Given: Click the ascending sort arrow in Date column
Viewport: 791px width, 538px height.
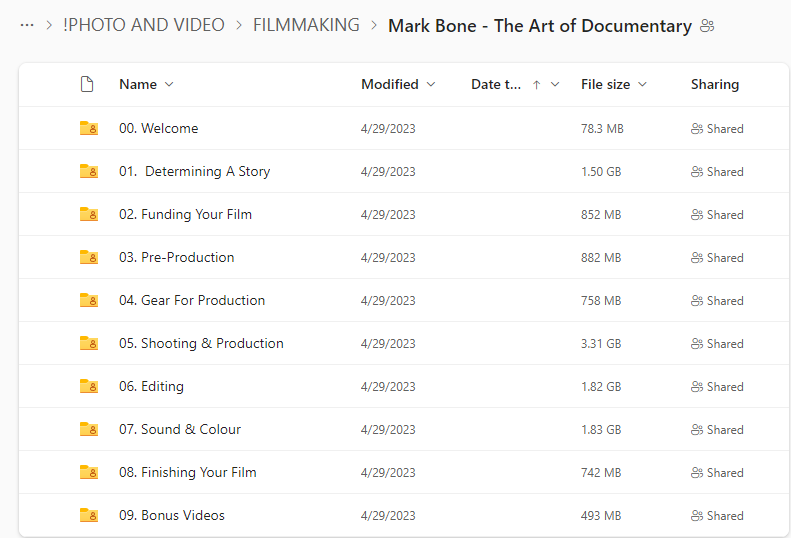Looking at the screenshot, I should tap(537, 85).
